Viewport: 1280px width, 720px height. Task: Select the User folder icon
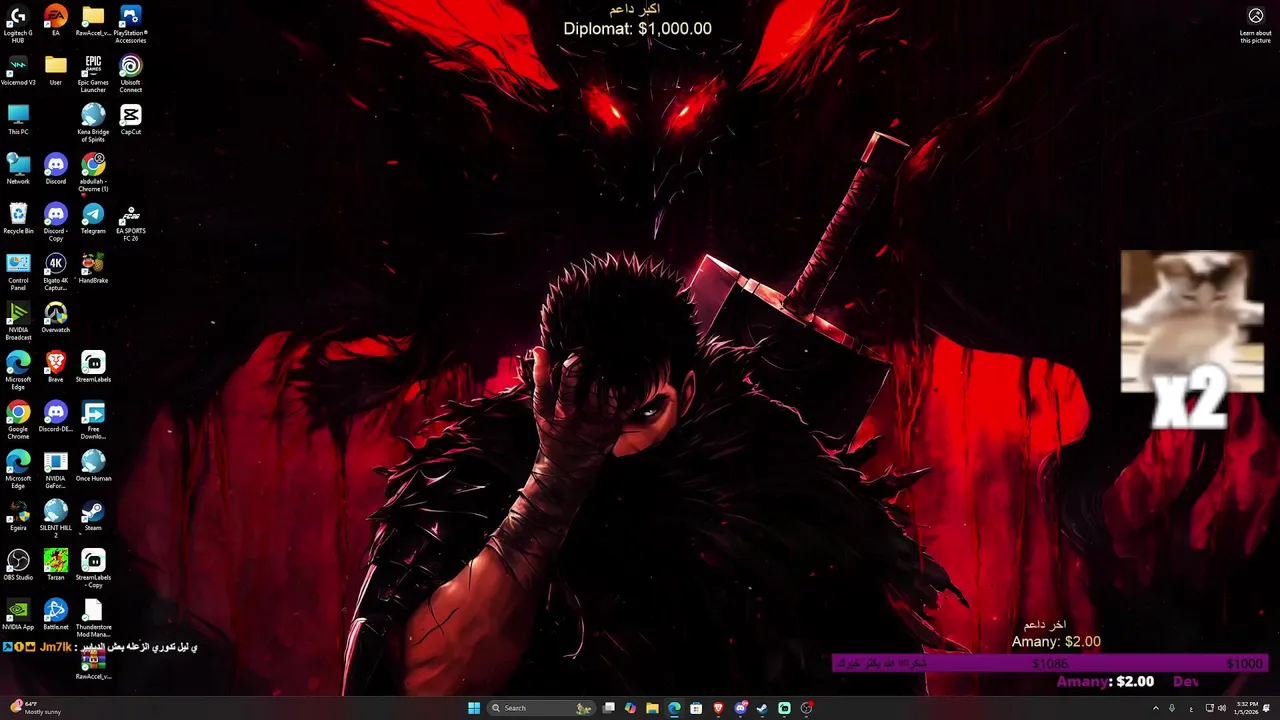click(x=56, y=70)
